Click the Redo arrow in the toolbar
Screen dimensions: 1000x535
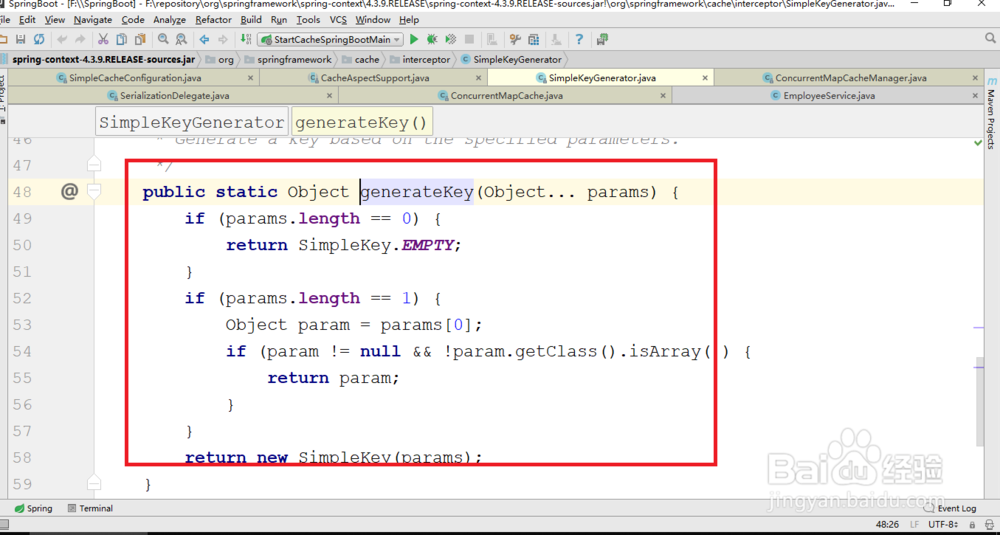[x=80, y=40]
